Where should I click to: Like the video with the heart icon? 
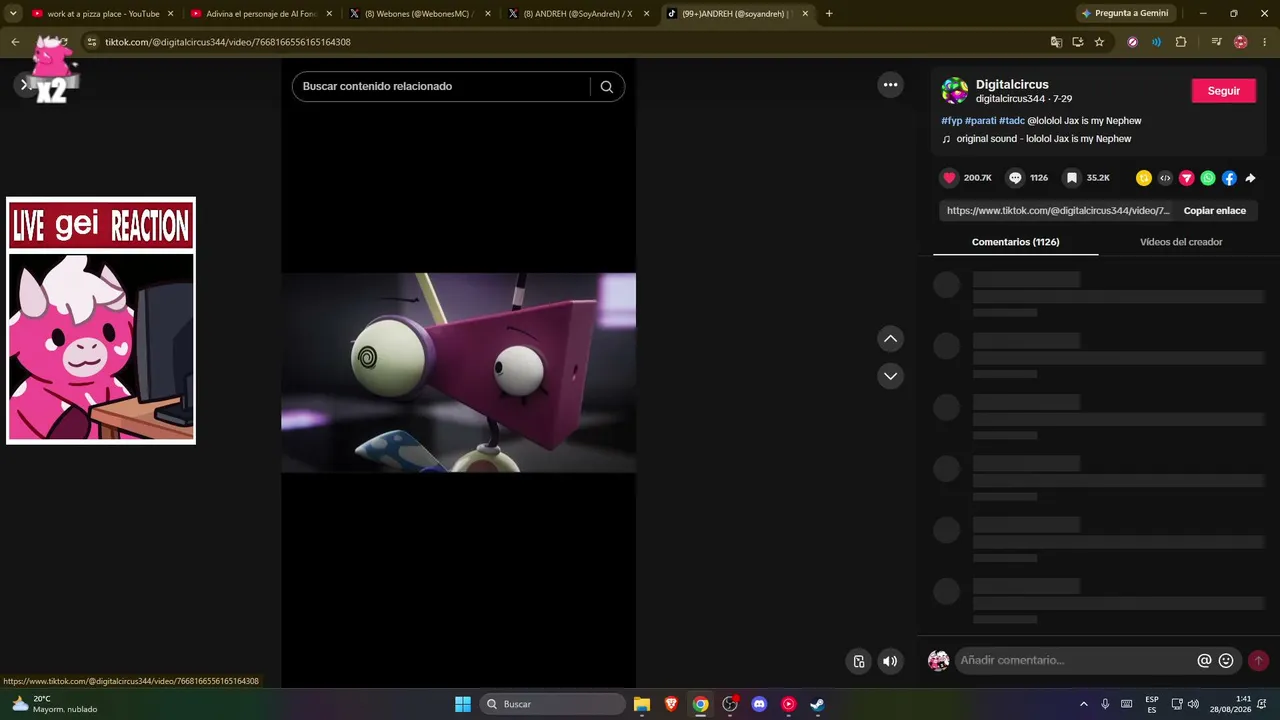tap(949, 178)
